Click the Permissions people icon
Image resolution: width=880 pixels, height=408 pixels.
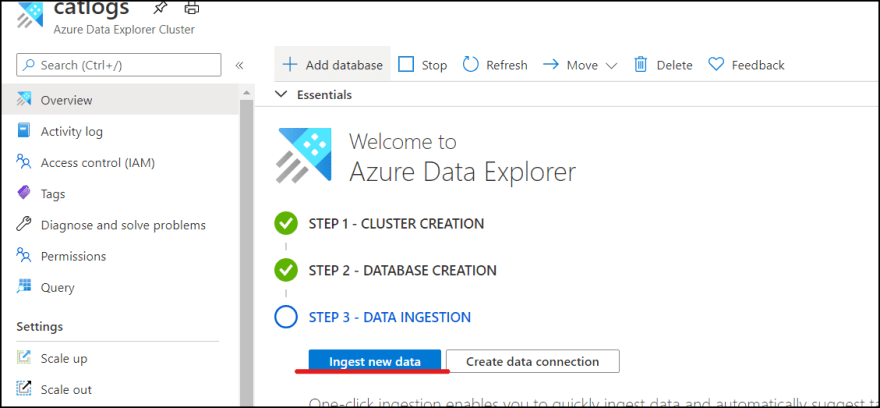(x=24, y=255)
